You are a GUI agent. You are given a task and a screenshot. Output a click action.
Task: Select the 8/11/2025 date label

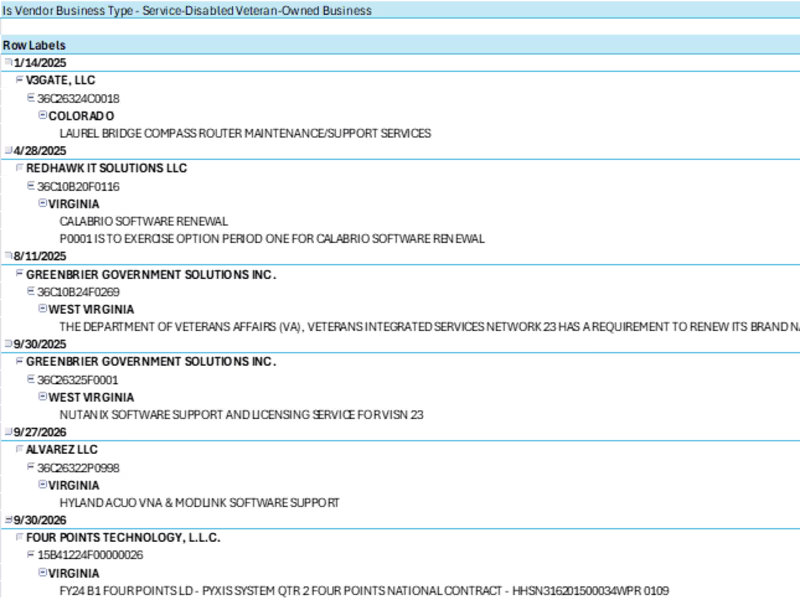click(x=40, y=256)
